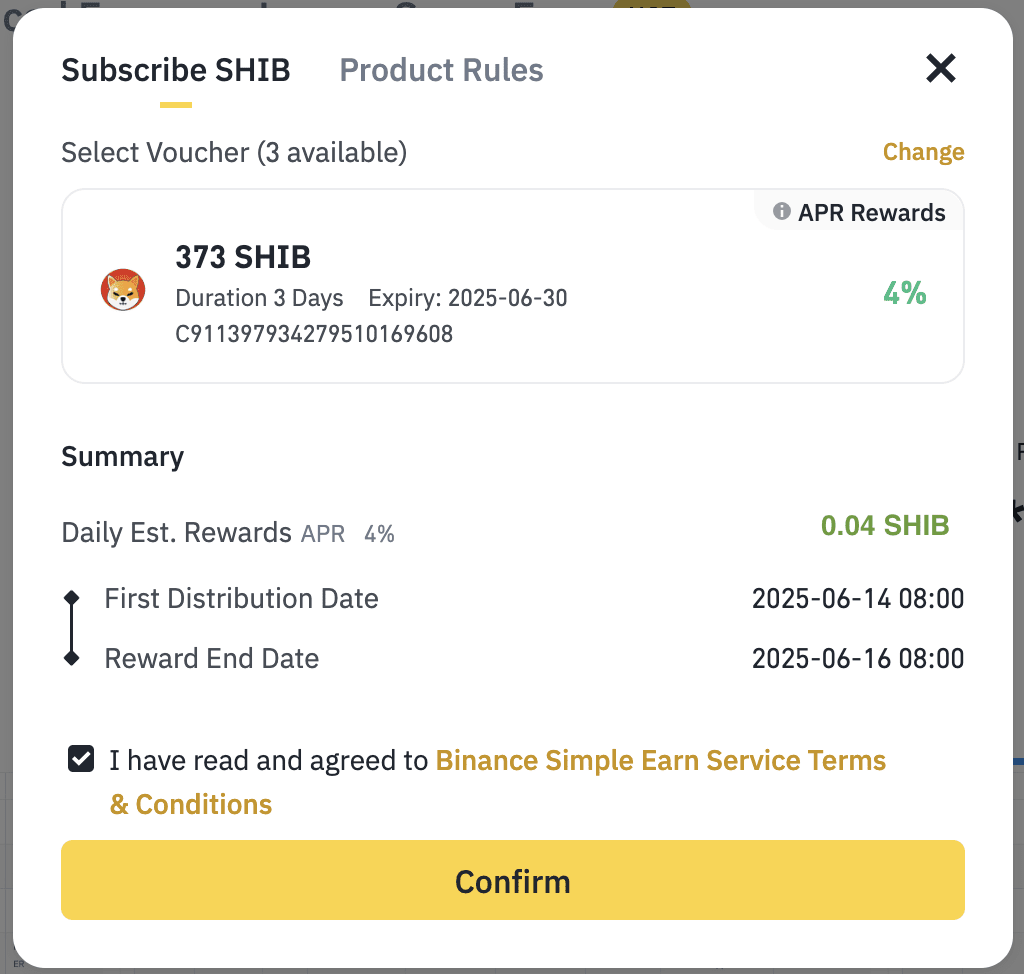Uncheck the Terms & Conditions agreement checkbox

coord(81,760)
